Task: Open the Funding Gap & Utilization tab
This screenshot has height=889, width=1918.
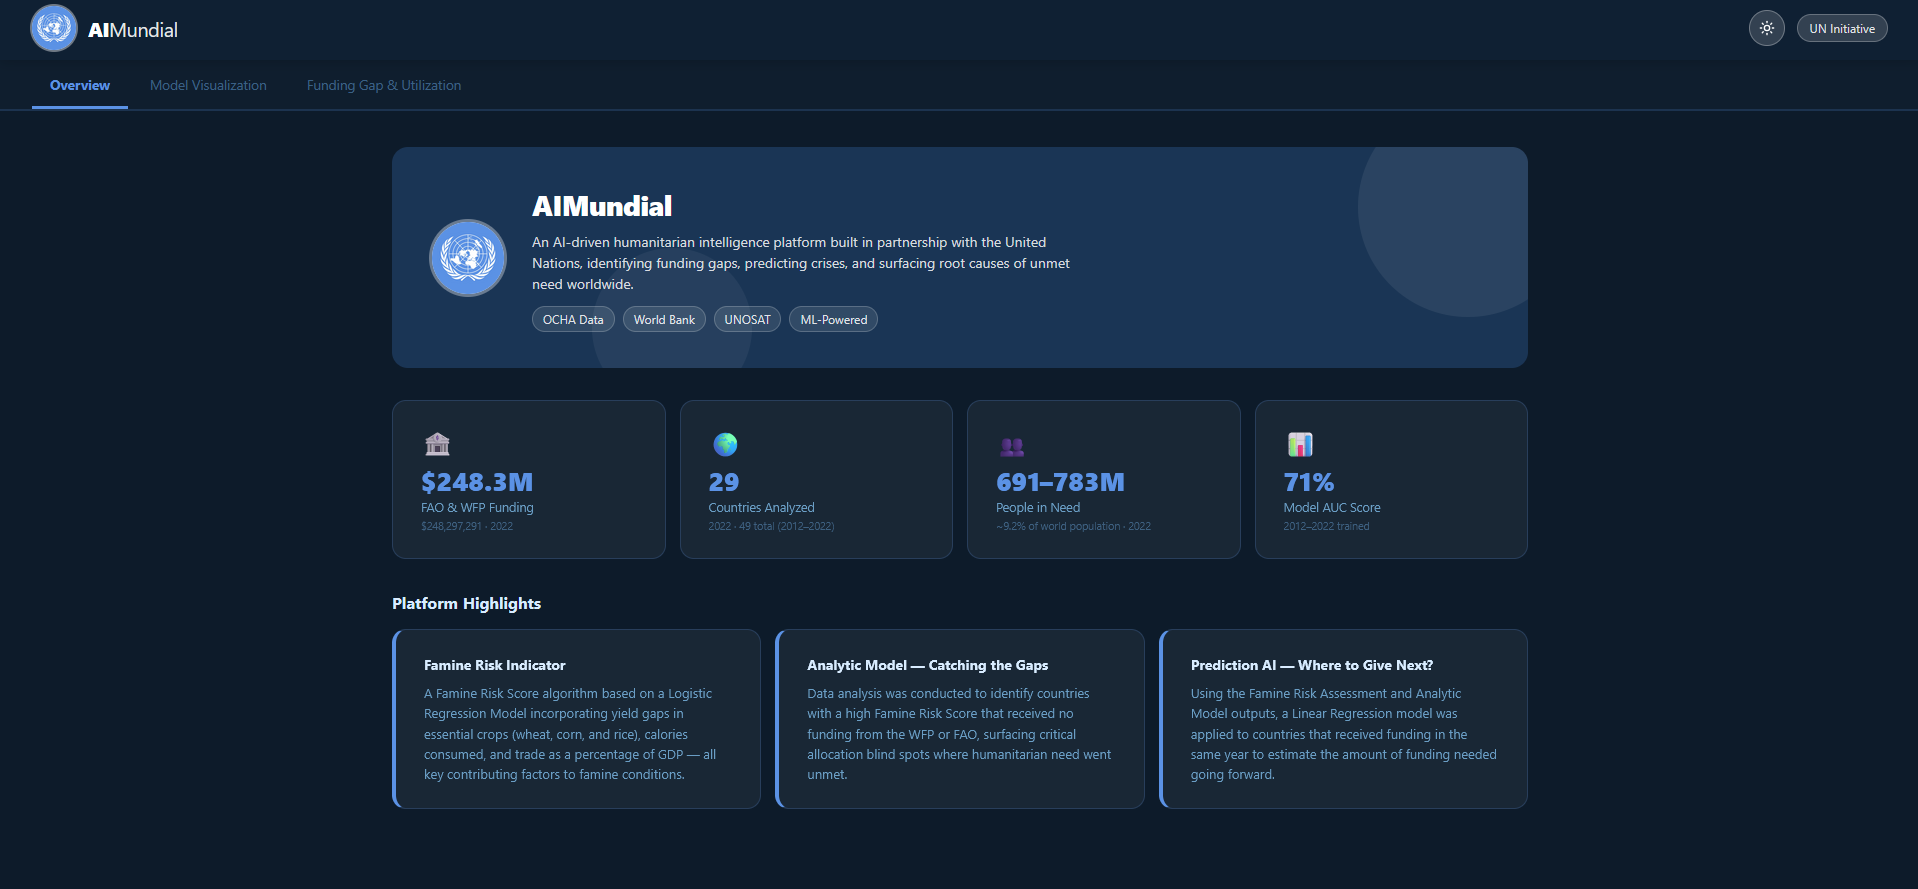Action: coord(384,86)
